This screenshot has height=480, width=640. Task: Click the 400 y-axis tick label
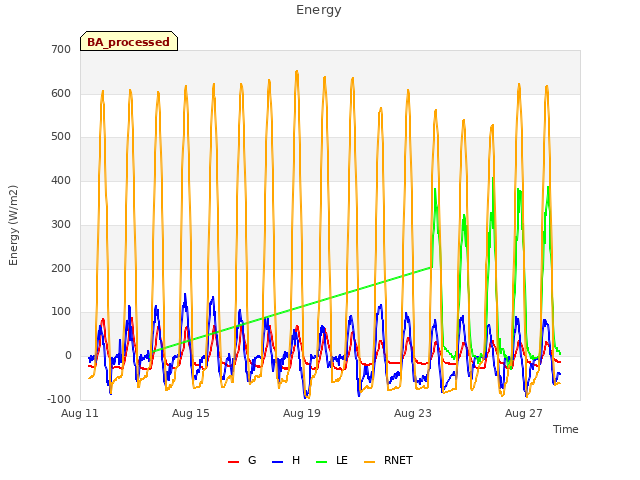[61, 180]
